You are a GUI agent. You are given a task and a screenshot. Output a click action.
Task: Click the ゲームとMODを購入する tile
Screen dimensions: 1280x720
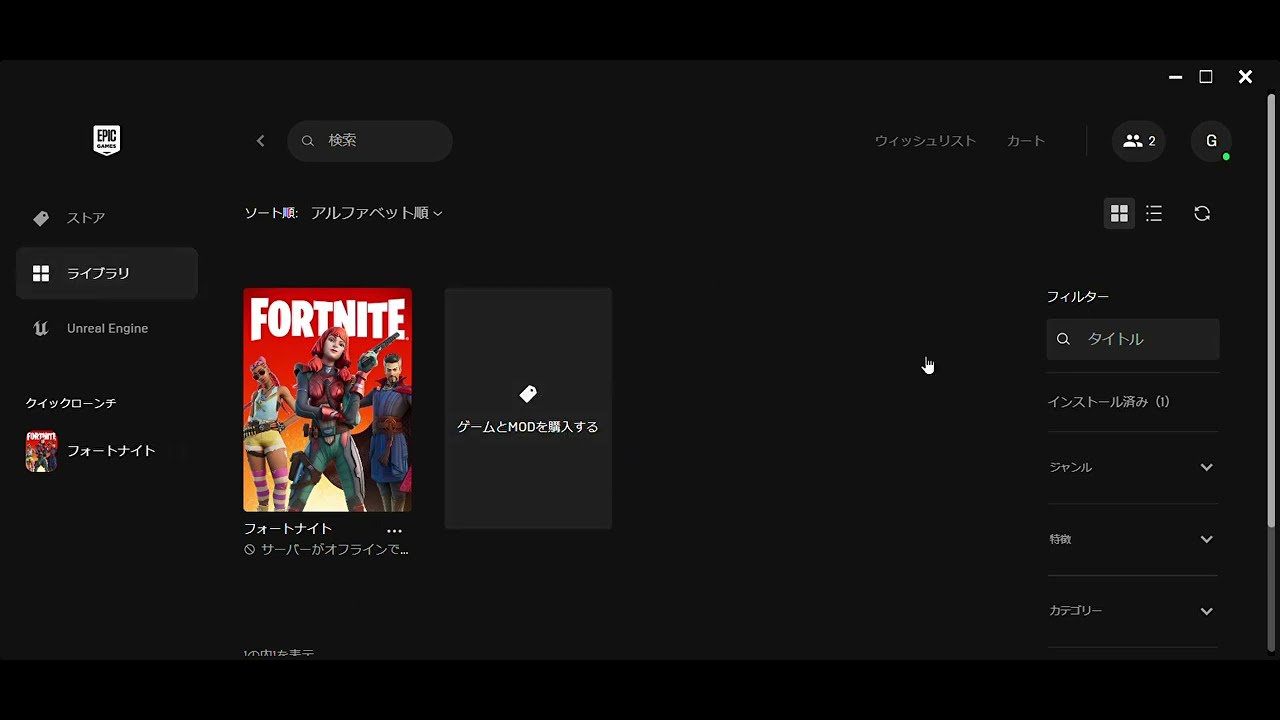click(x=528, y=408)
